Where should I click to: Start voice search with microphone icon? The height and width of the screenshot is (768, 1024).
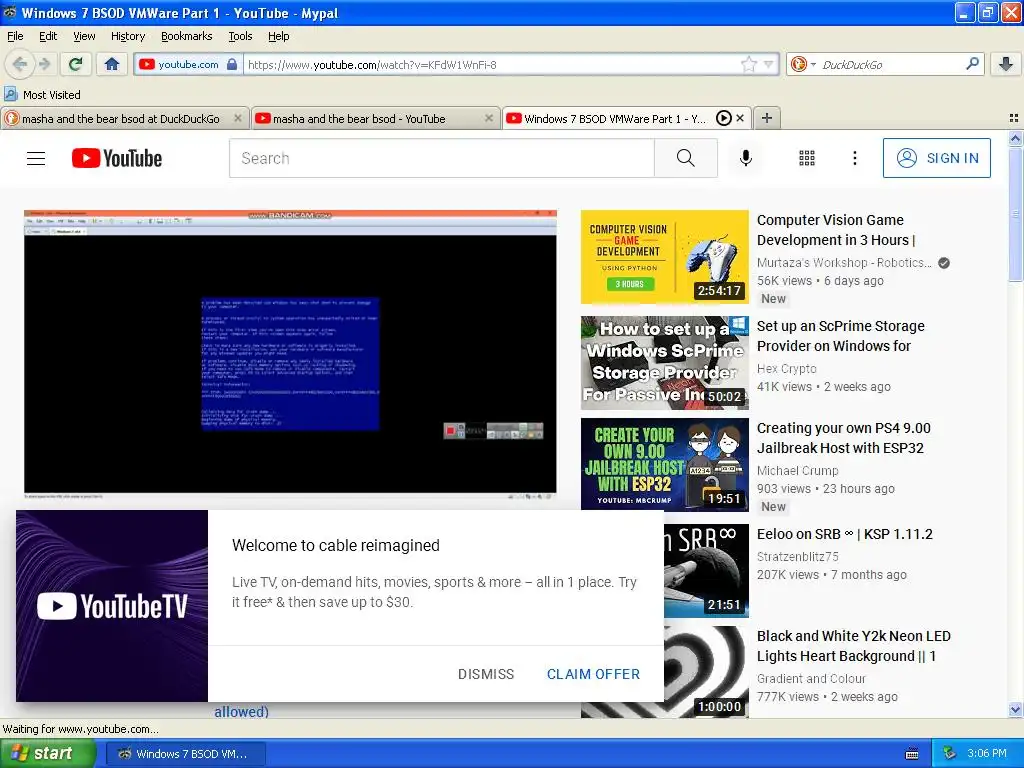(x=745, y=158)
